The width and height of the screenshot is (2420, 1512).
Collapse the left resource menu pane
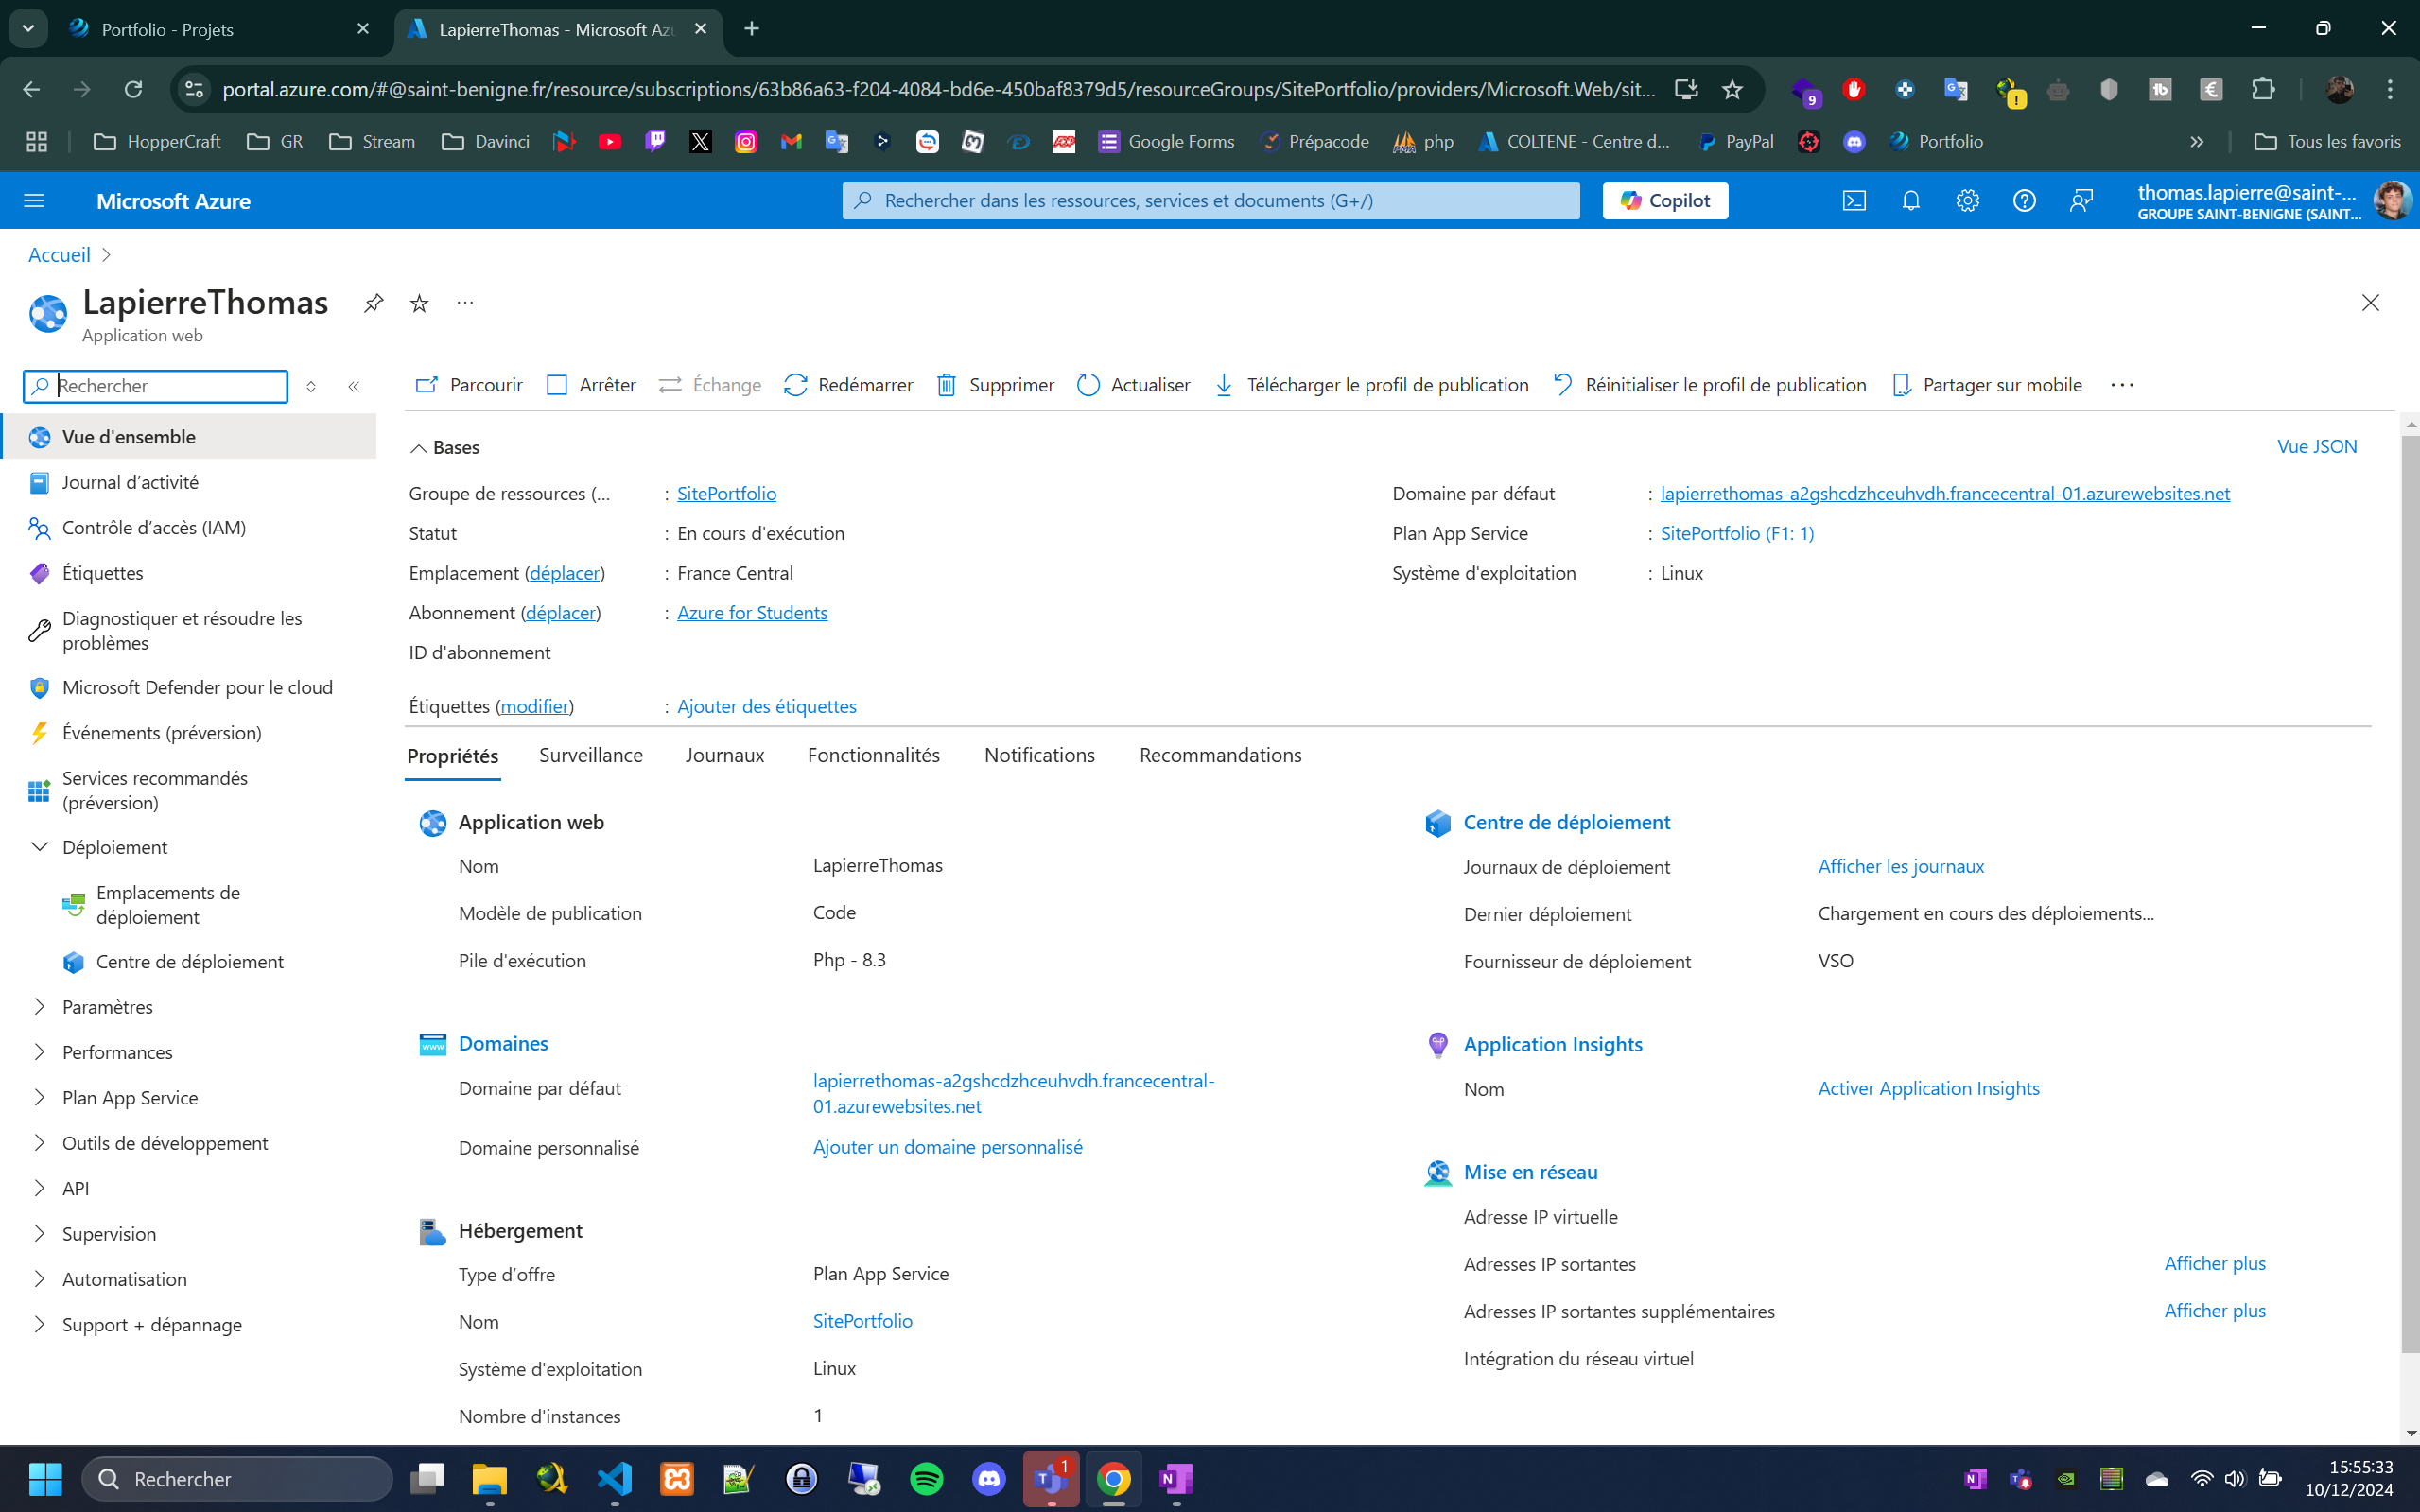click(x=354, y=386)
